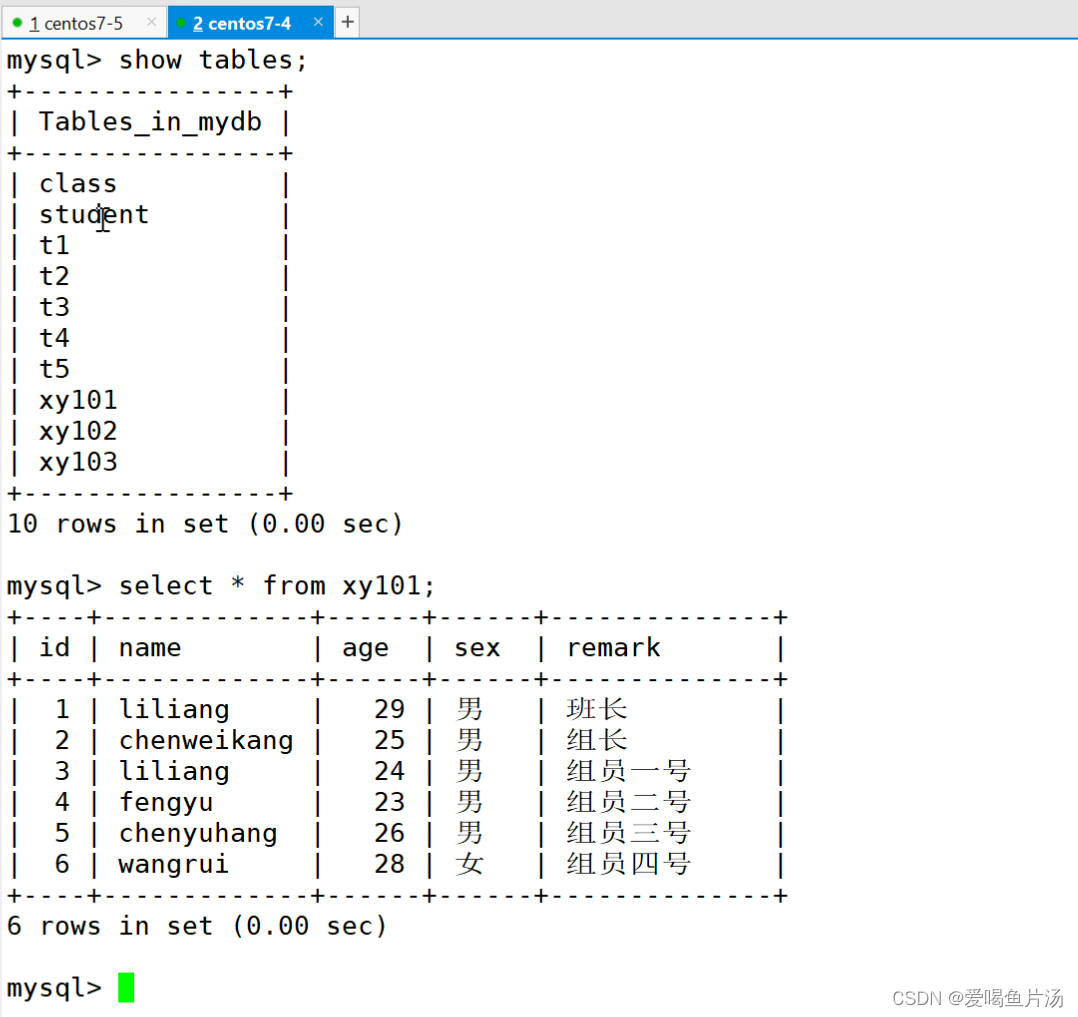Click the age value 25

tap(389, 741)
